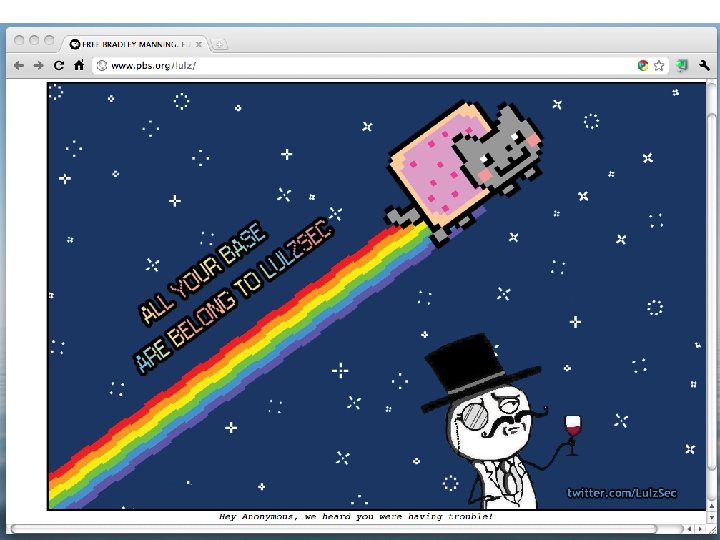Image resolution: width=720 pixels, height=540 pixels.
Task: Click the scroll right arrow at the bottom
Action: pos(699,529)
